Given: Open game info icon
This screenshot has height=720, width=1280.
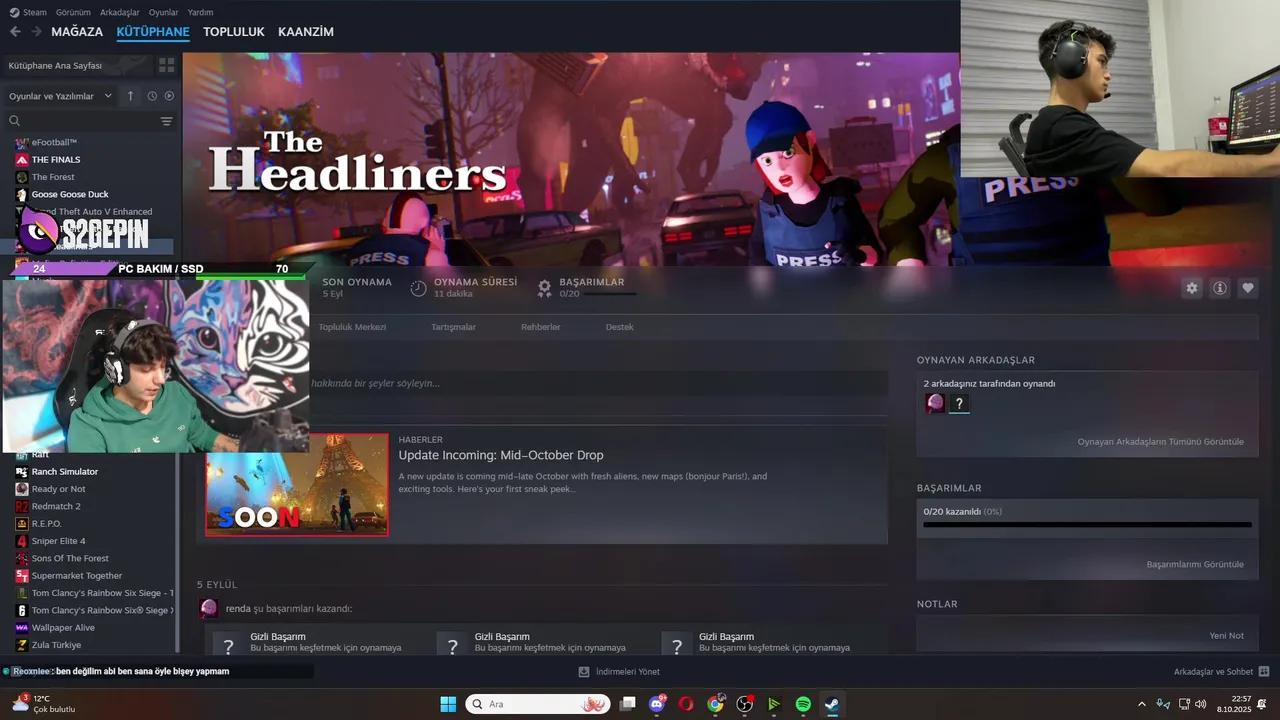Looking at the screenshot, I should (x=1220, y=288).
